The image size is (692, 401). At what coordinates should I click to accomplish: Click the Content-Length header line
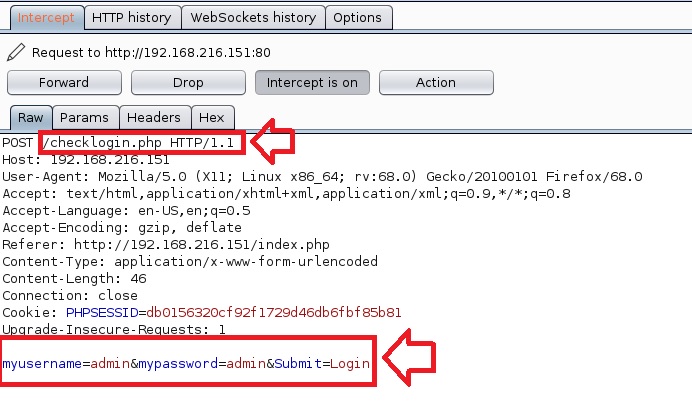75,279
